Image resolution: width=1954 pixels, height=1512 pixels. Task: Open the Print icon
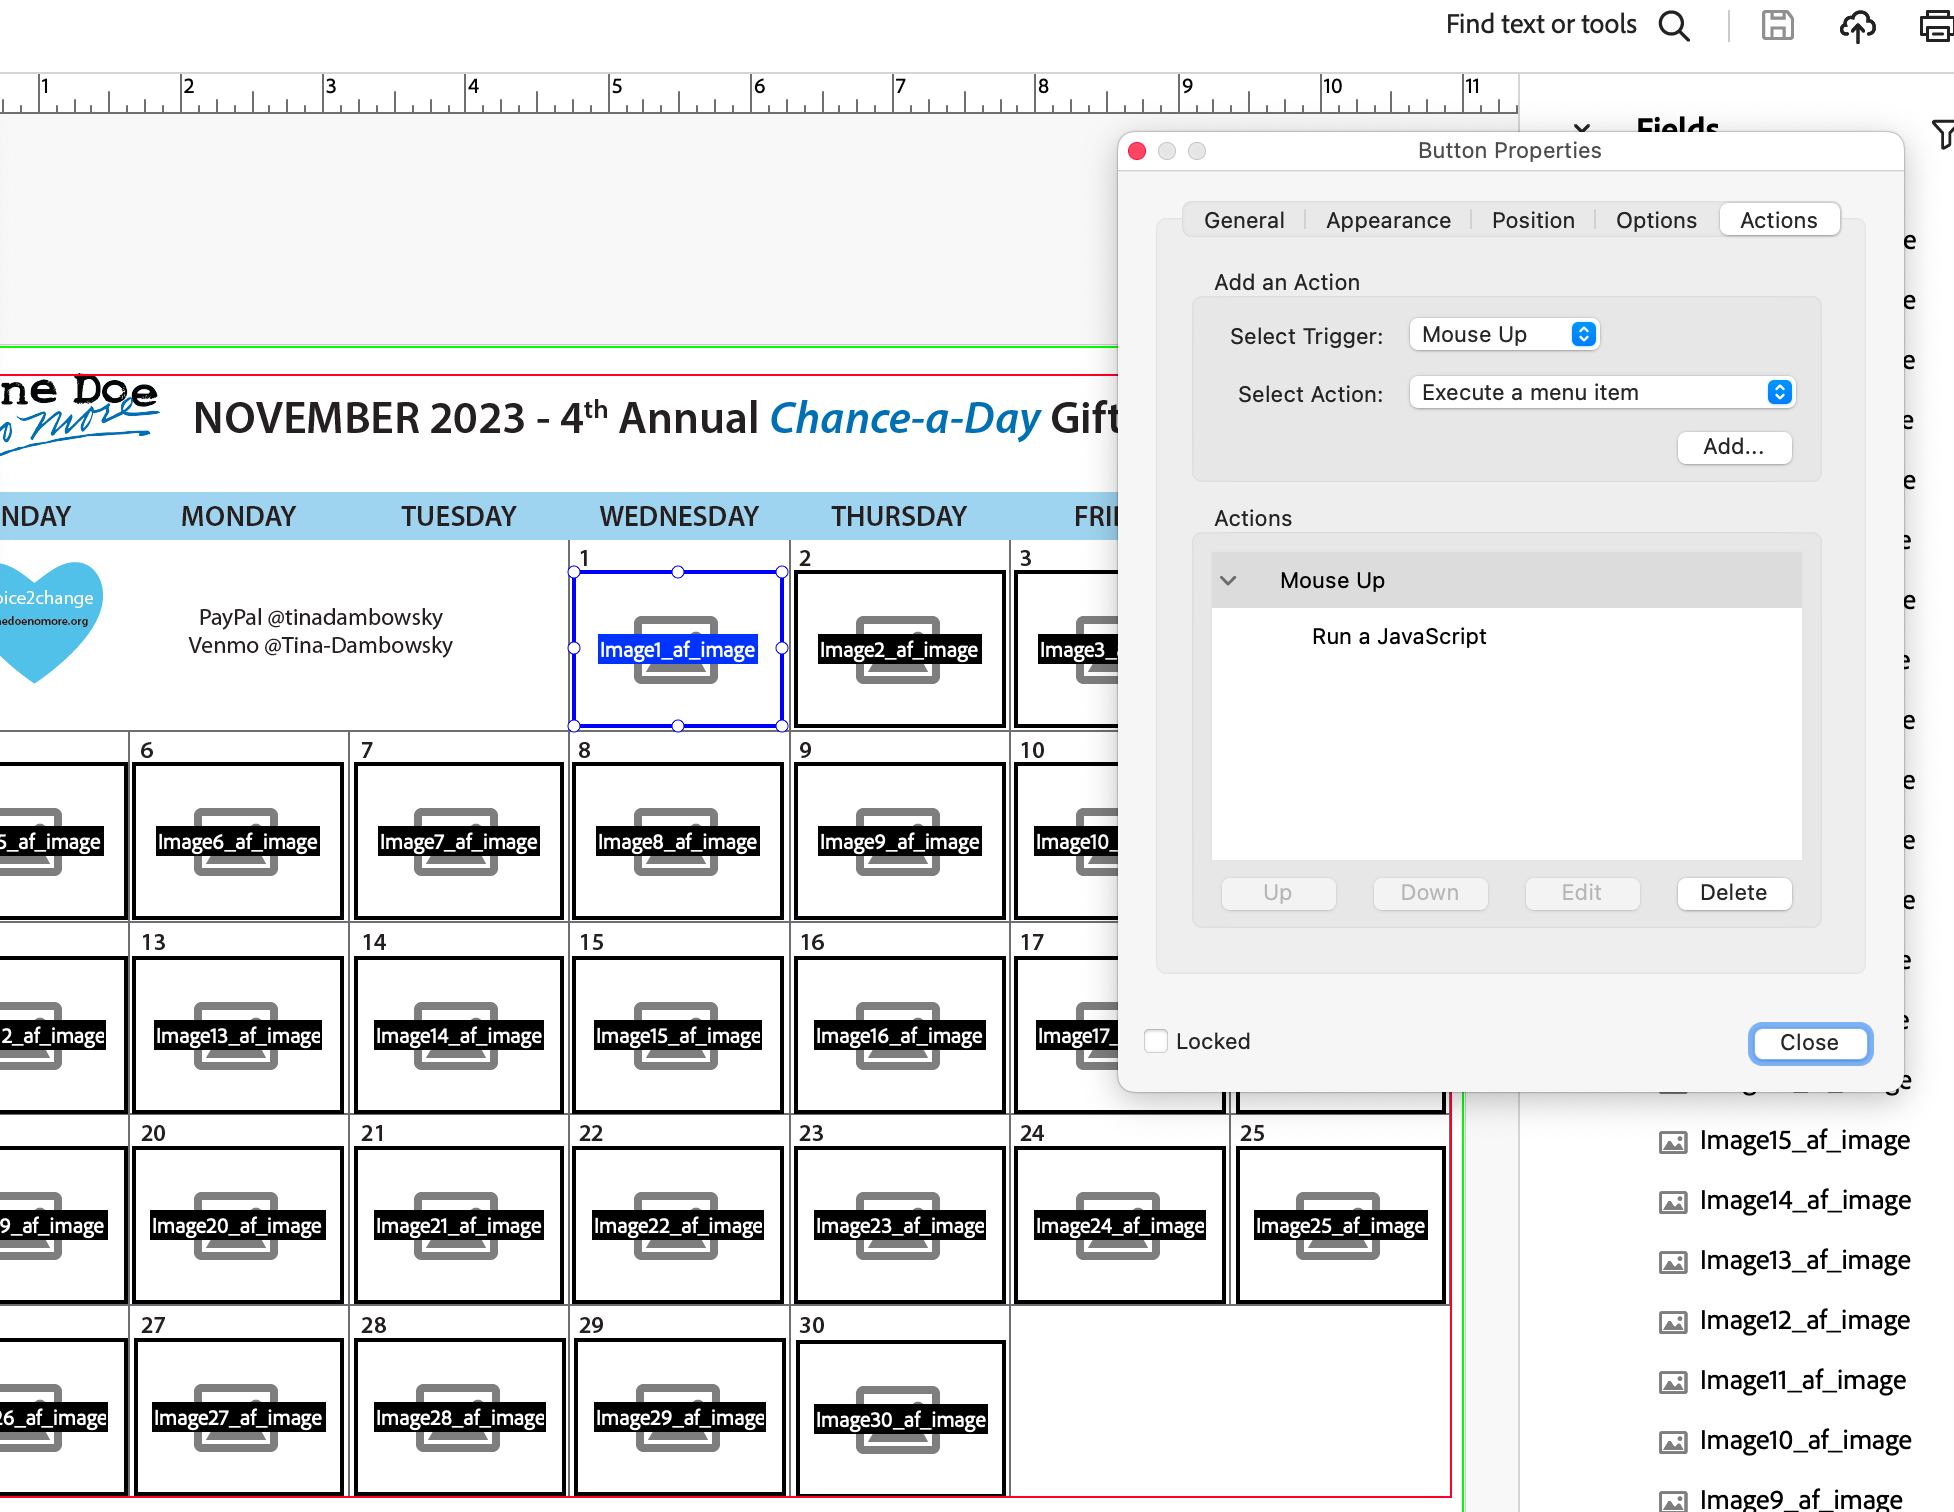coord(1936,25)
